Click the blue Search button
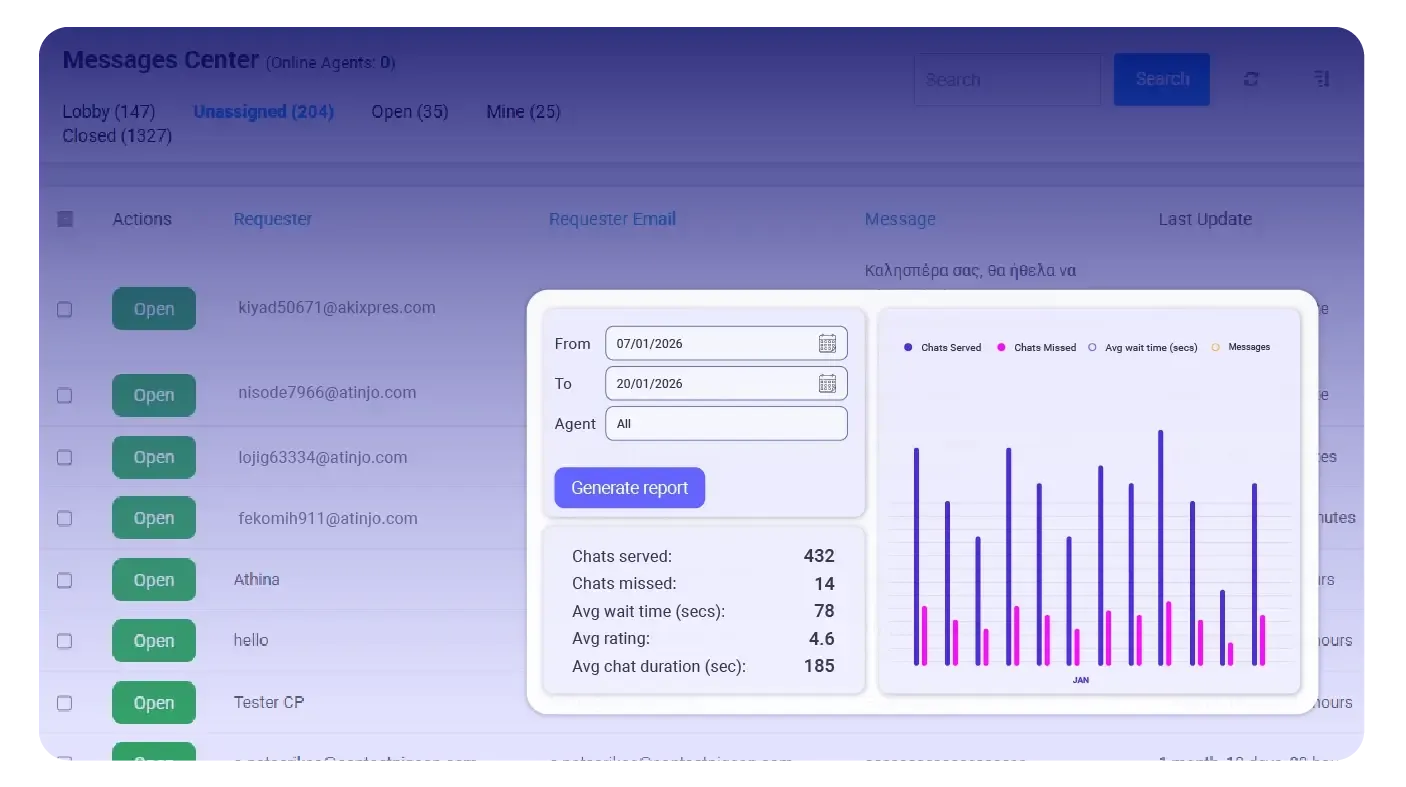1406x787 pixels. pos(1162,79)
